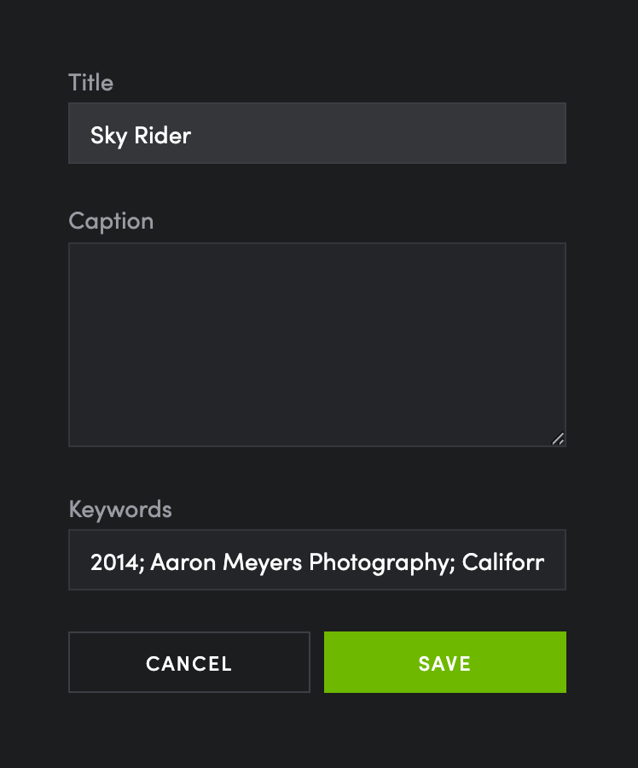
Task: Click the Caption label
Action: [x=111, y=221]
